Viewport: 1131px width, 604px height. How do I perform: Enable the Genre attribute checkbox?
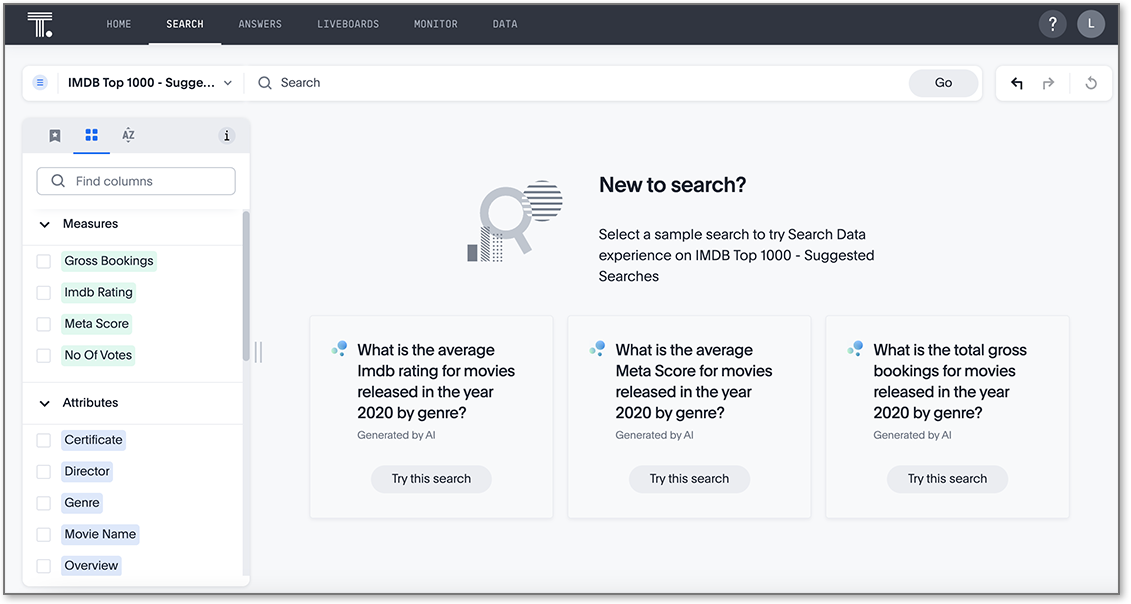(x=44, y=502)
